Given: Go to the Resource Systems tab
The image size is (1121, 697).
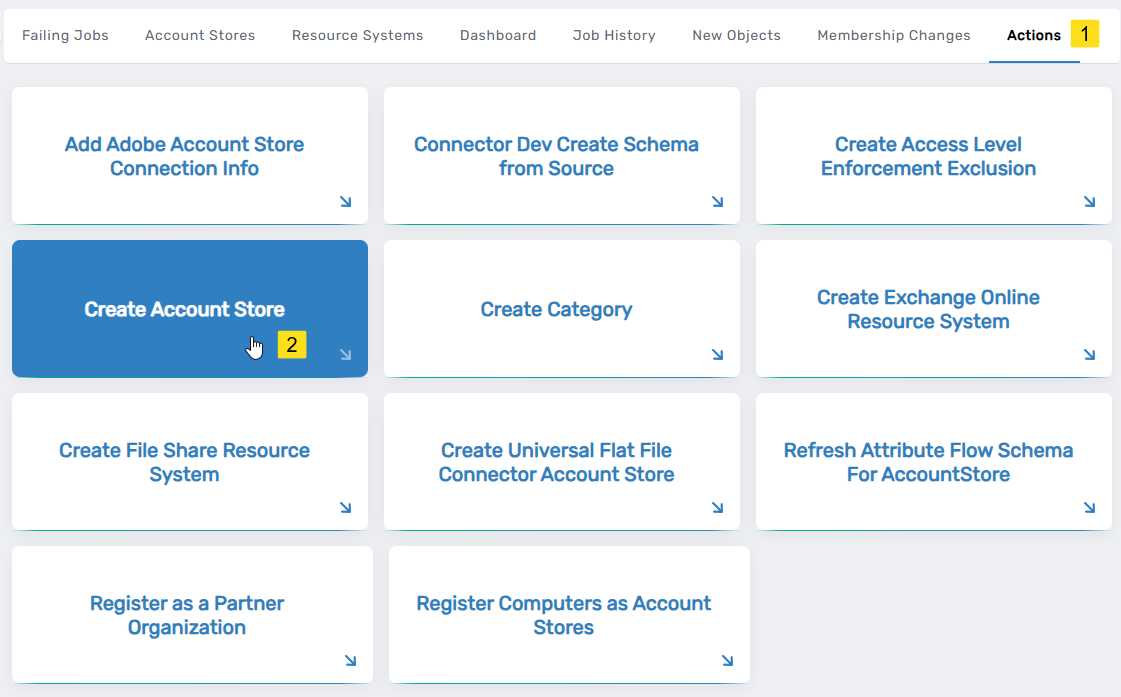Looking at the screenshot, I should 357,35.
